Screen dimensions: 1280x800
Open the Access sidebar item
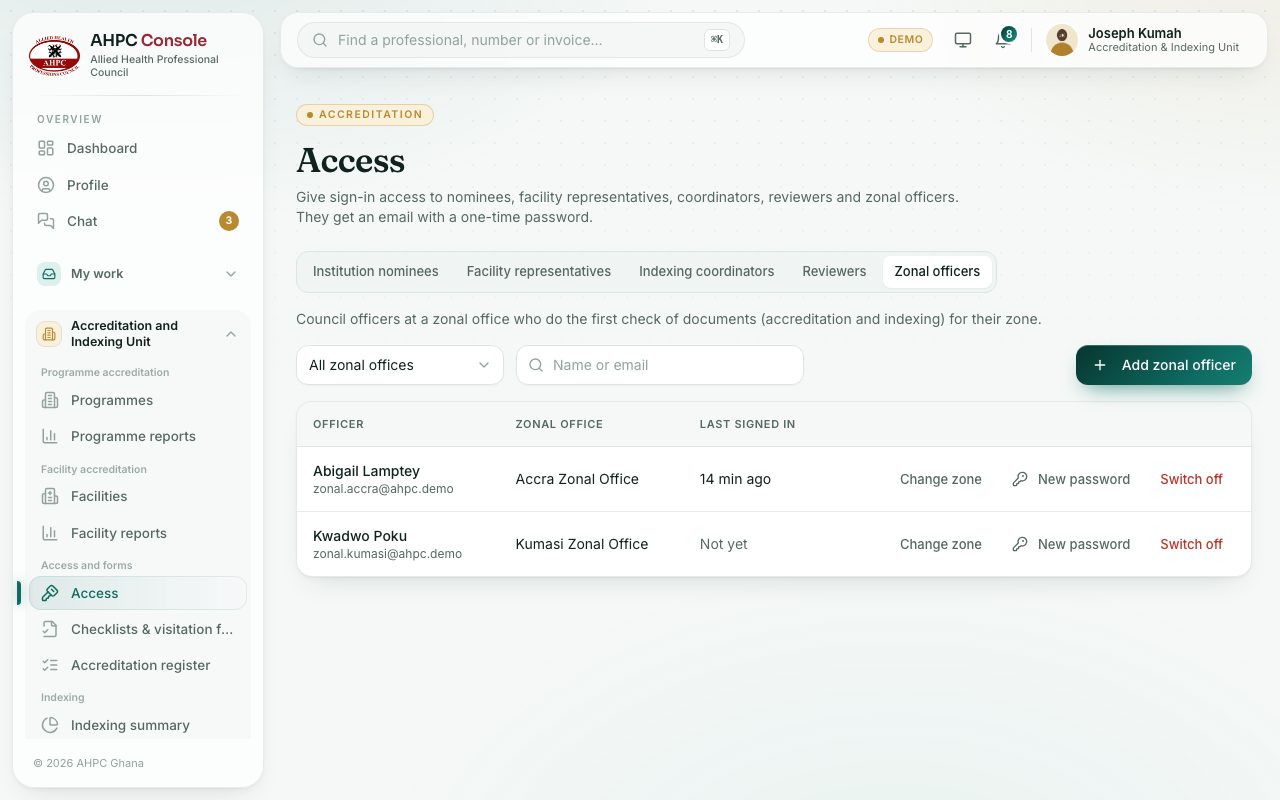pos(138,593)
